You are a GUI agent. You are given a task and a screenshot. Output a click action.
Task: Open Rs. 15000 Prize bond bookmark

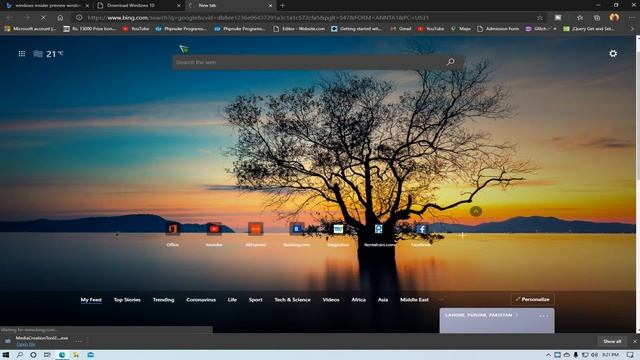click(x=90, y=29)
